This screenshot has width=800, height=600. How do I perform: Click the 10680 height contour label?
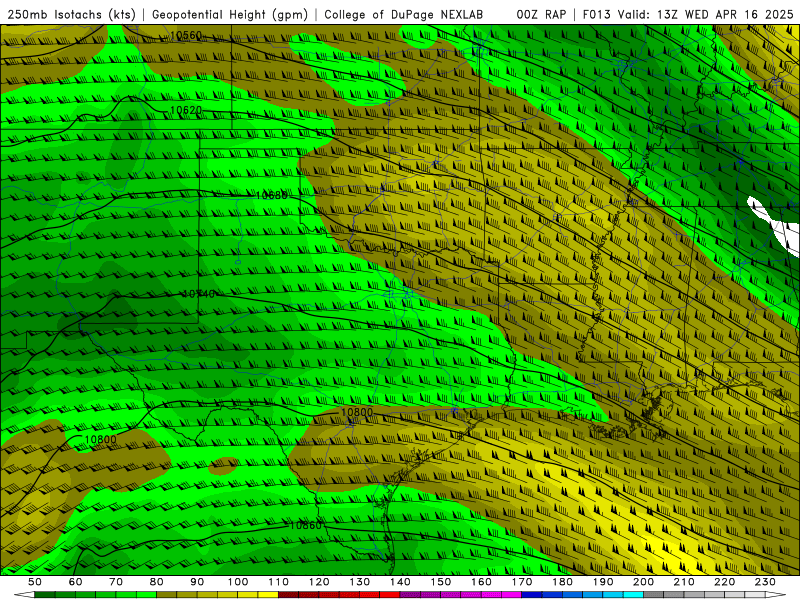pos(271,195)
